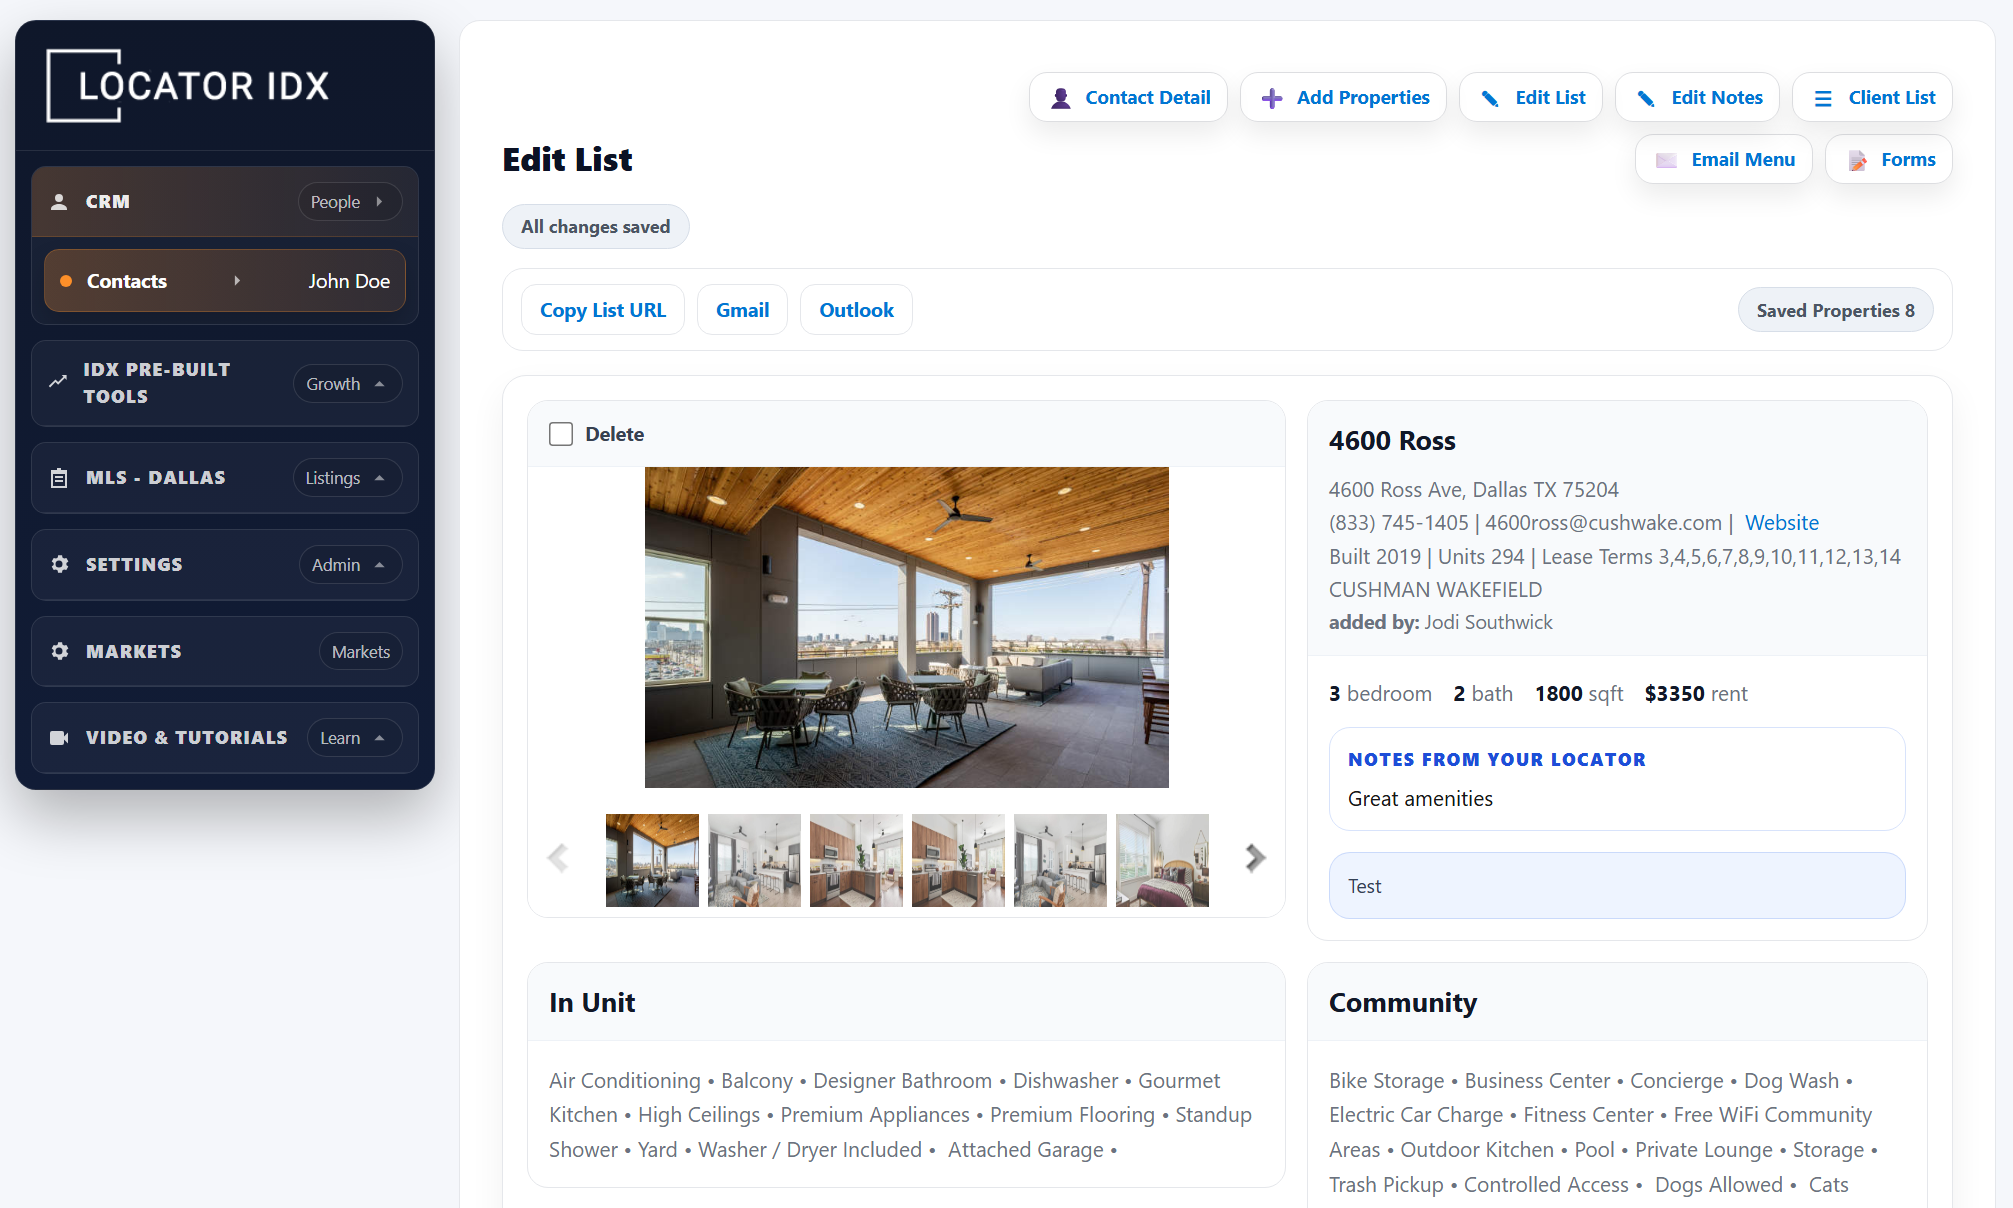Go to previous photo with left arrow
Screen dimensions: 2013x1208
[x=558, y=857]
